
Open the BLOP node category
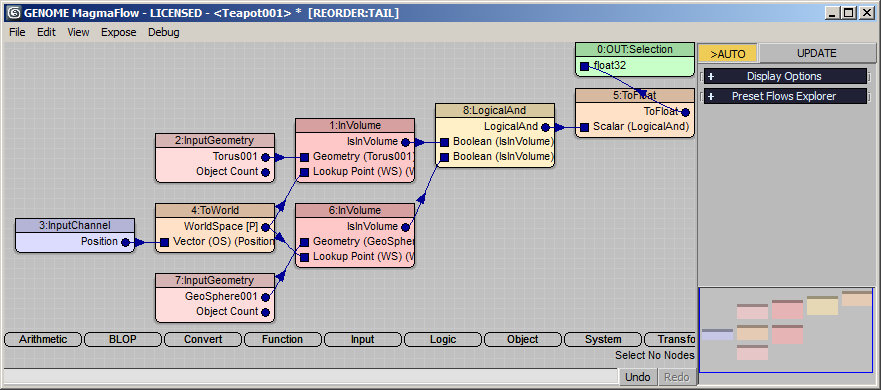[x=122, y=339]
